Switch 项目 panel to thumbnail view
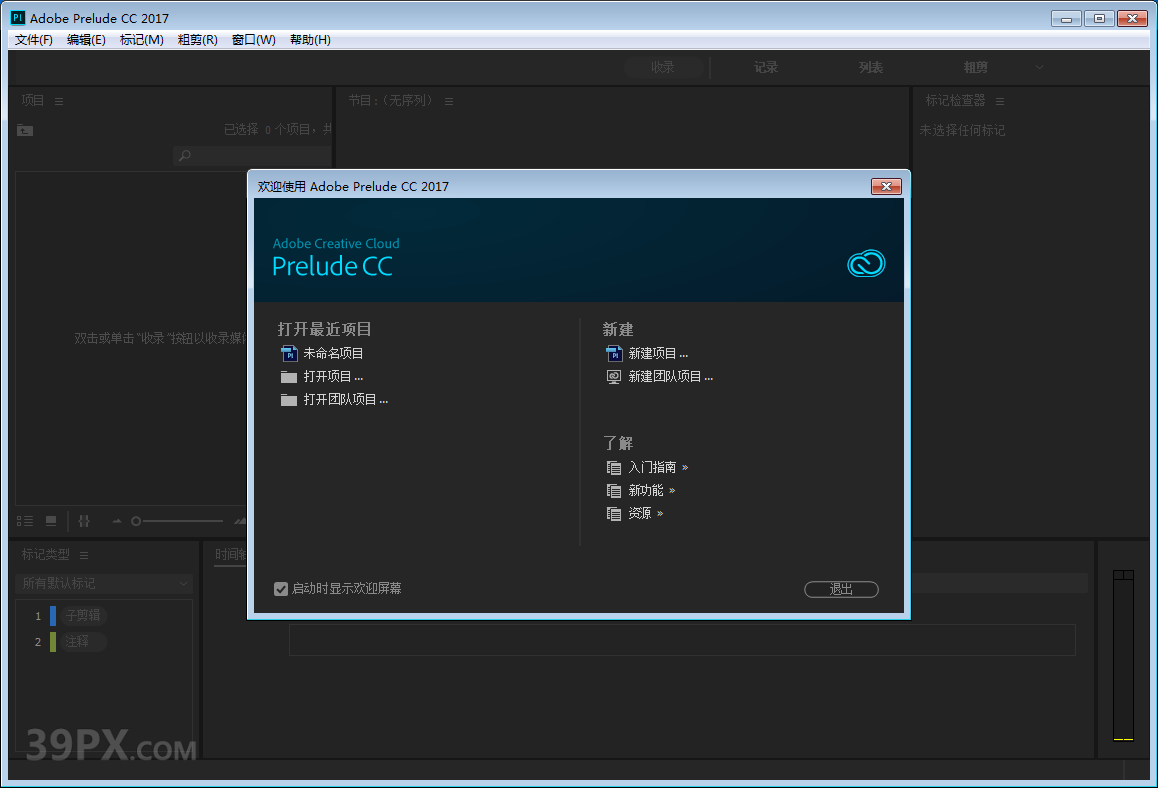1158x788 pixels. click(51, 521)
